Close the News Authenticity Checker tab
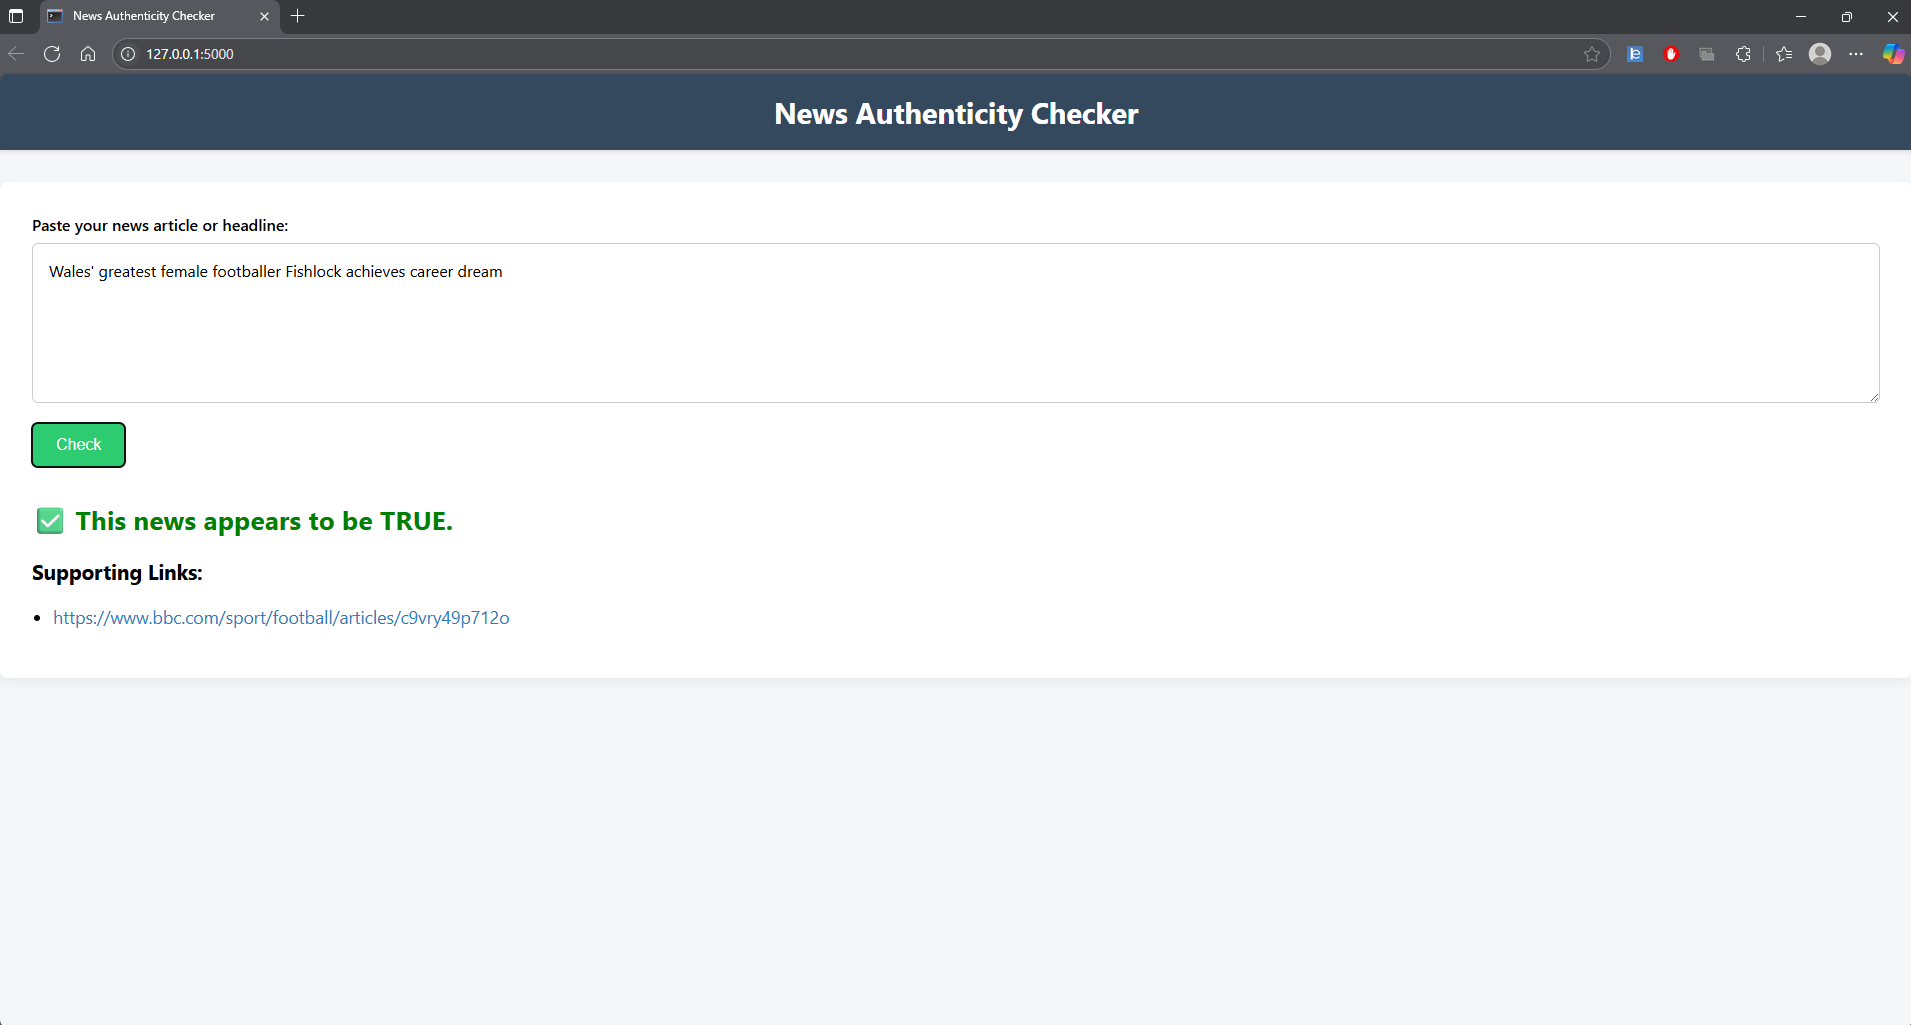The width and height of the screenshot is (1911, 1025). [264, 16]
